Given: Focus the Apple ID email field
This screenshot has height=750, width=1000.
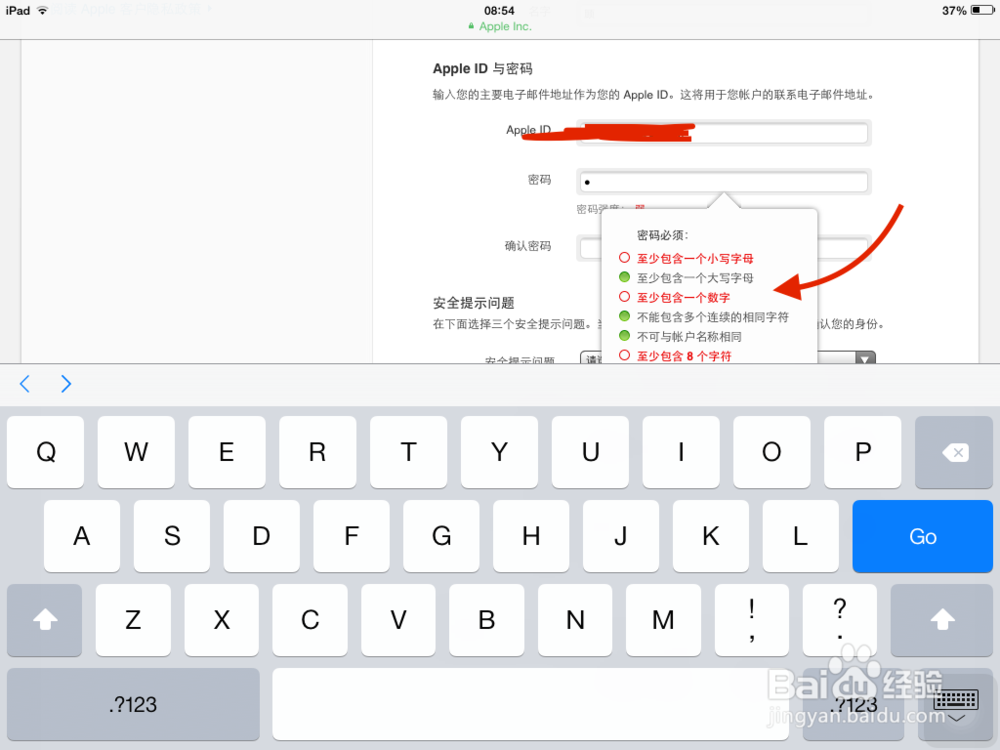Looking at the screenshot, I should (x=723, y=133).
